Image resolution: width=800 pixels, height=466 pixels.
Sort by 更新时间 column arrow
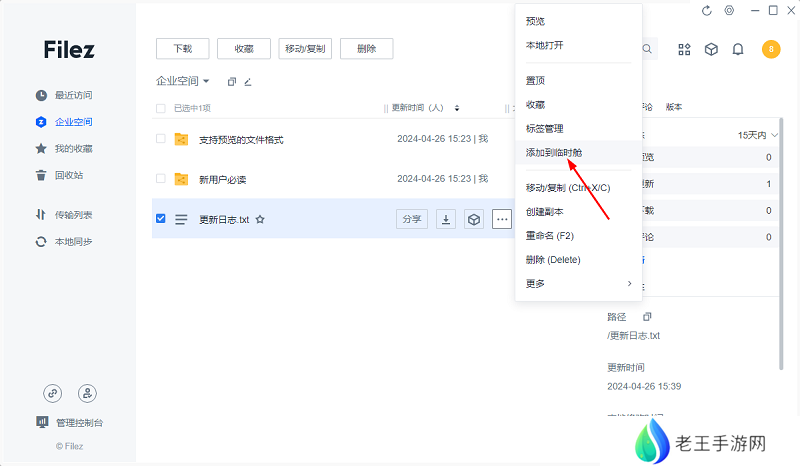click(x=457, y=108)
